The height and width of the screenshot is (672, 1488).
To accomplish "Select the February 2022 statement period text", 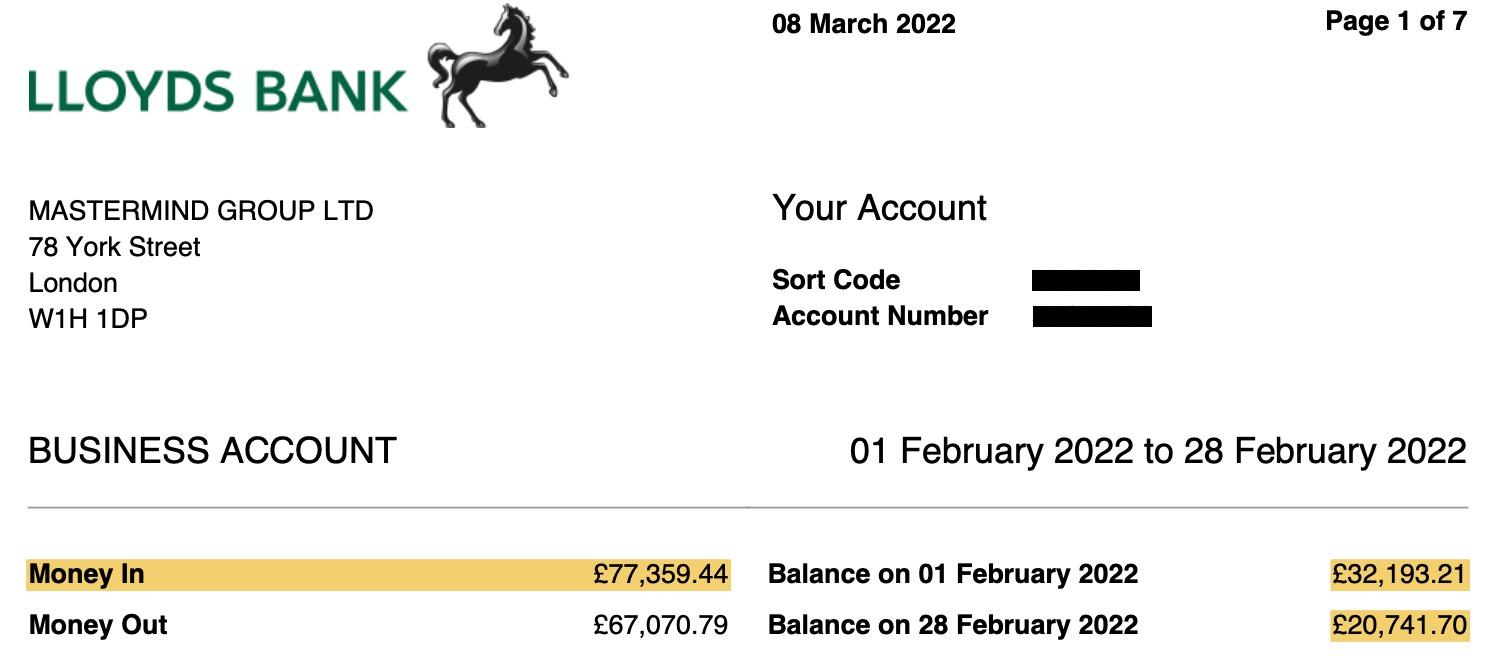I will [1157, 451].
